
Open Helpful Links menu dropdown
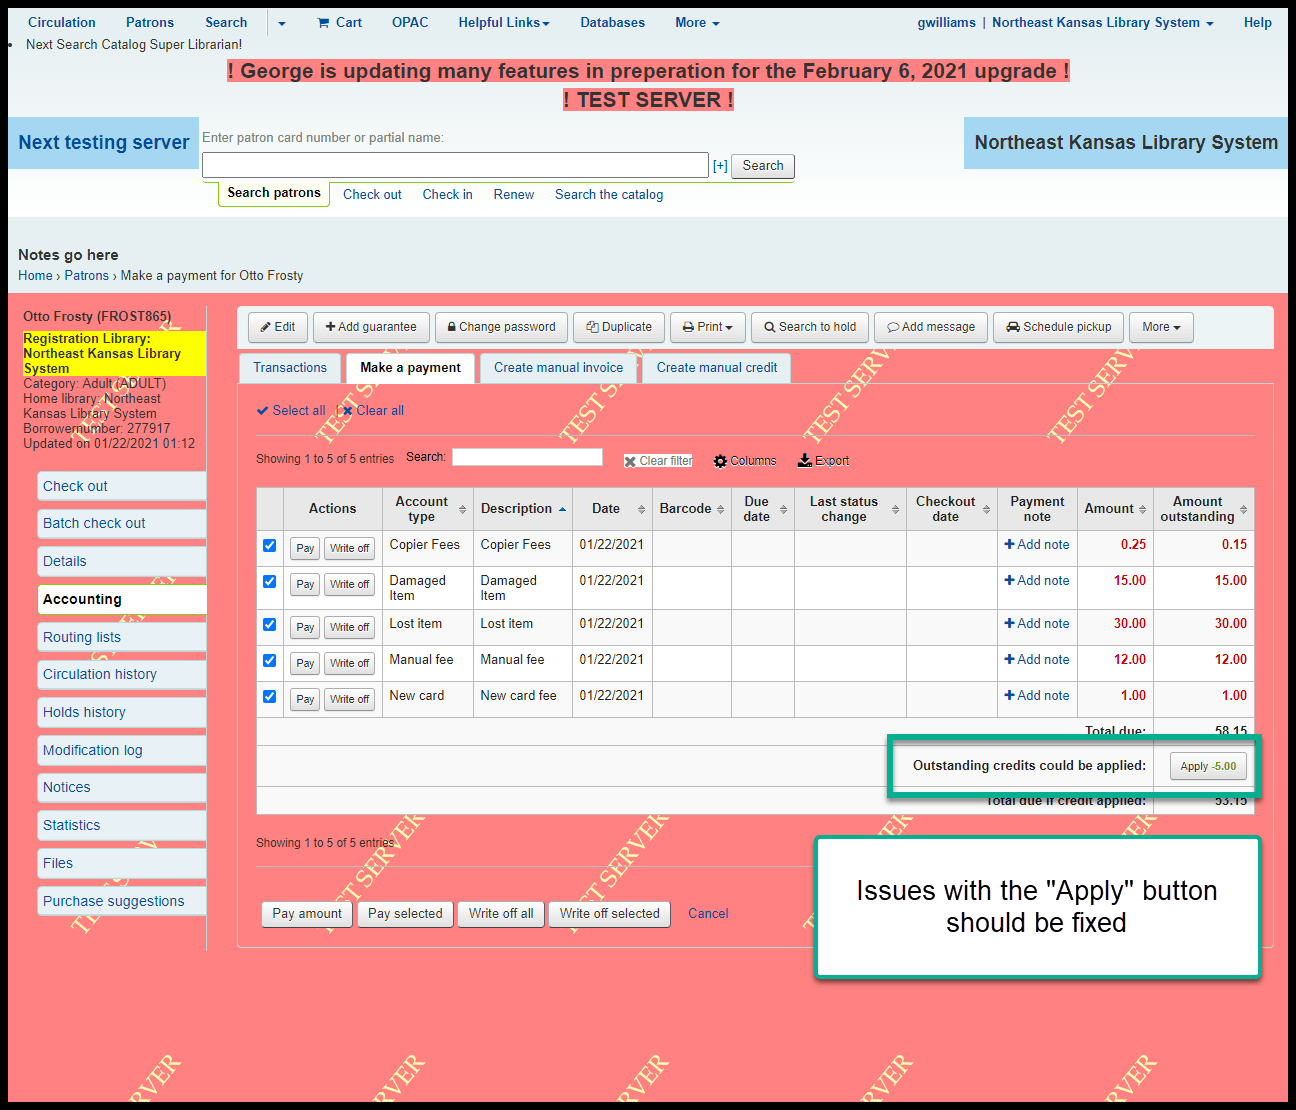pyautogui.click(x=504, y=22)
